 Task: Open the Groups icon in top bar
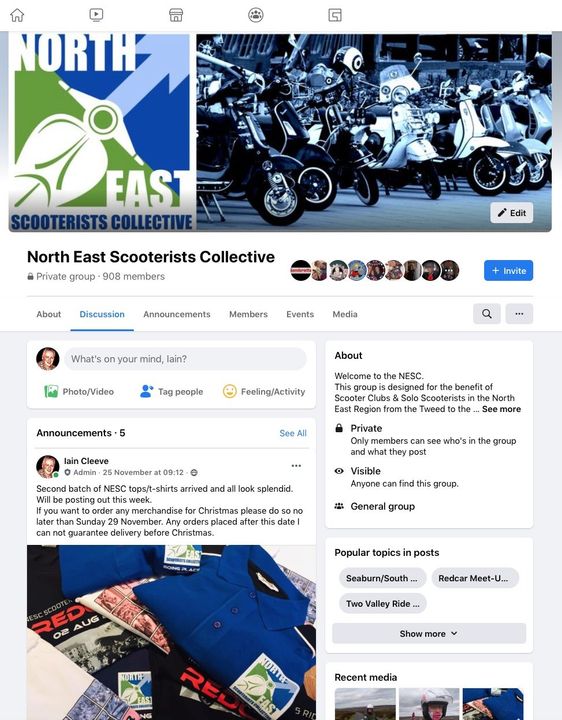click(256, 15)
